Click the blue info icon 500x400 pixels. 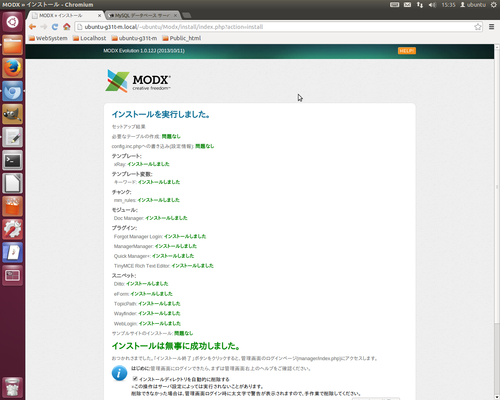(x=119, y=373)
